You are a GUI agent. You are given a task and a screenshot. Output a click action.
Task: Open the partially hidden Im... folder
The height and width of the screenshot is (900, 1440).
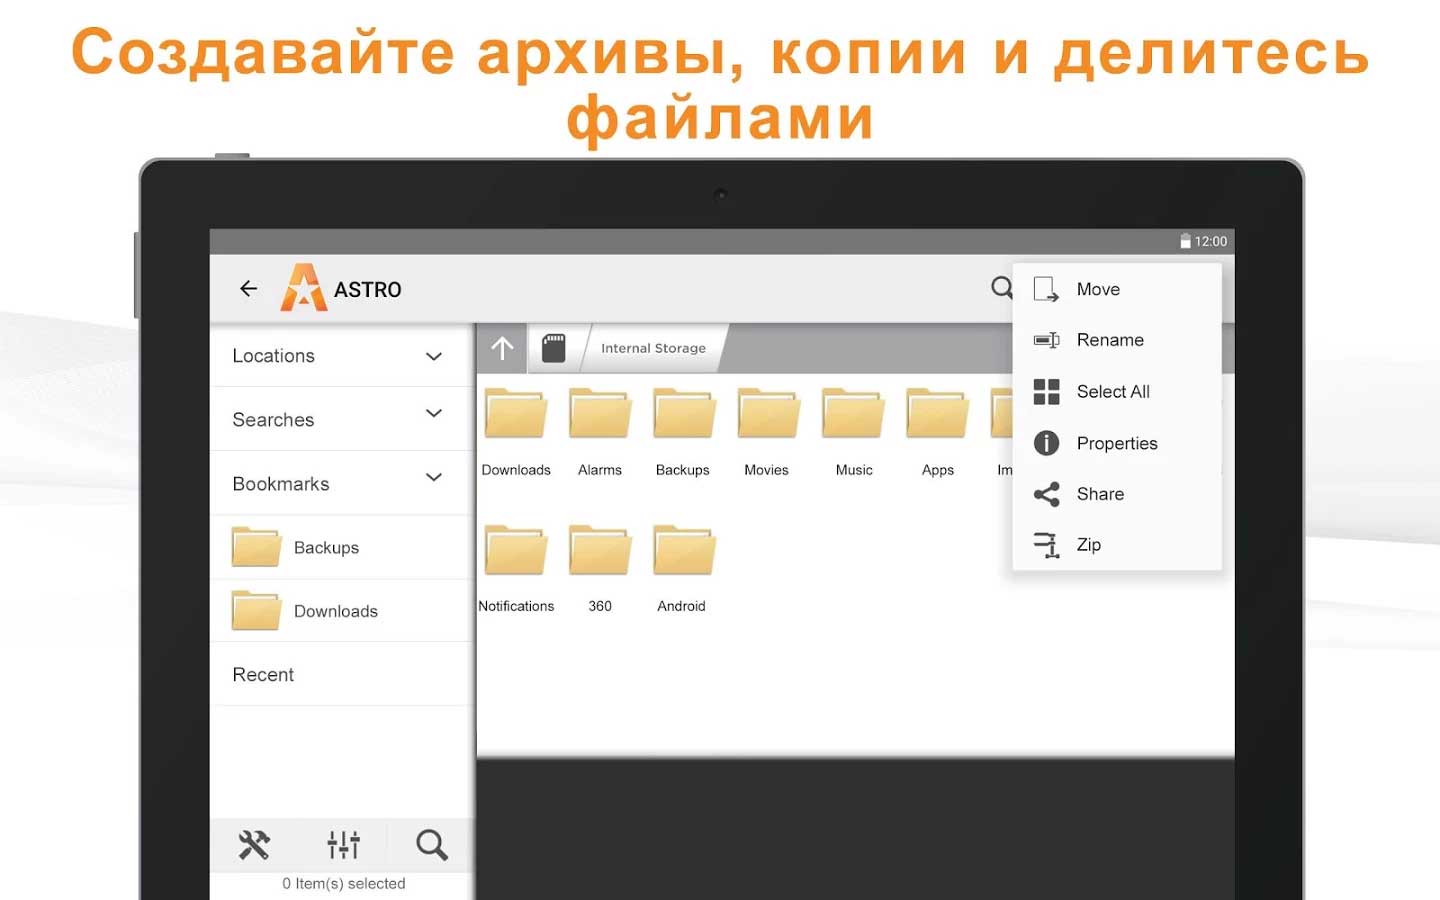click(1002, 433)
